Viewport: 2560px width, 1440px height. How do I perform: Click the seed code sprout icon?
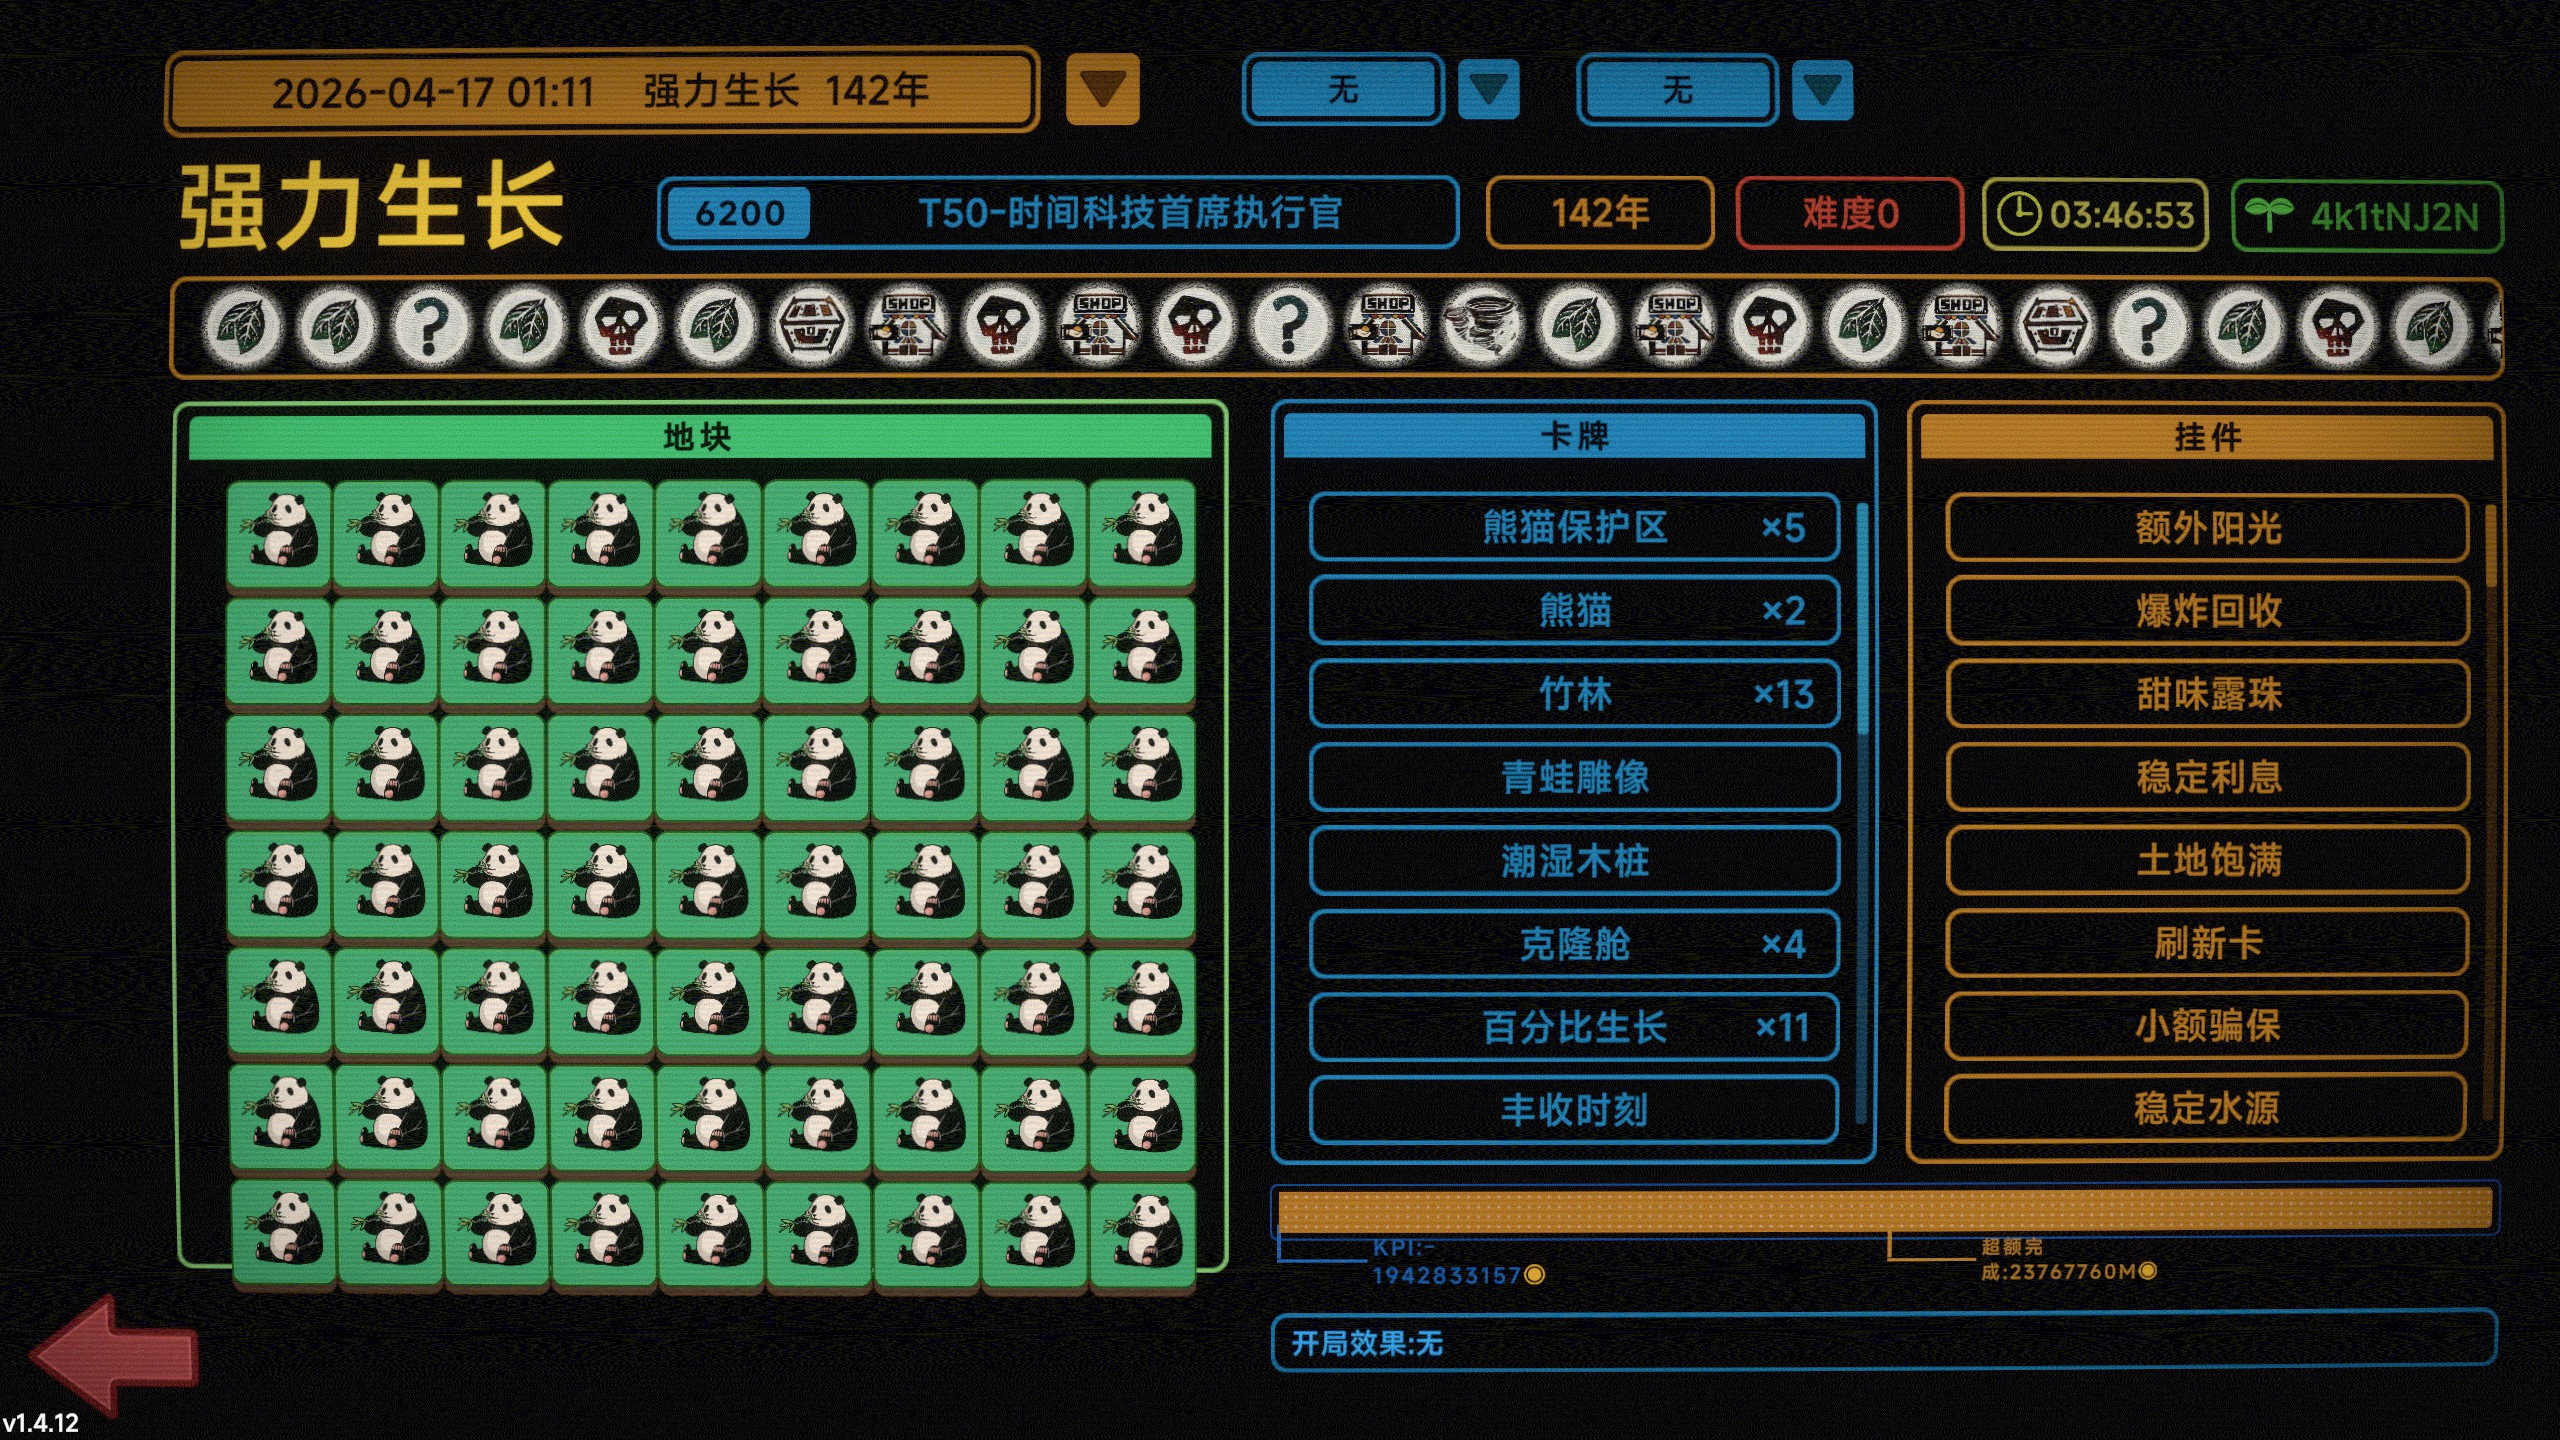click(x=2268, y=214)
